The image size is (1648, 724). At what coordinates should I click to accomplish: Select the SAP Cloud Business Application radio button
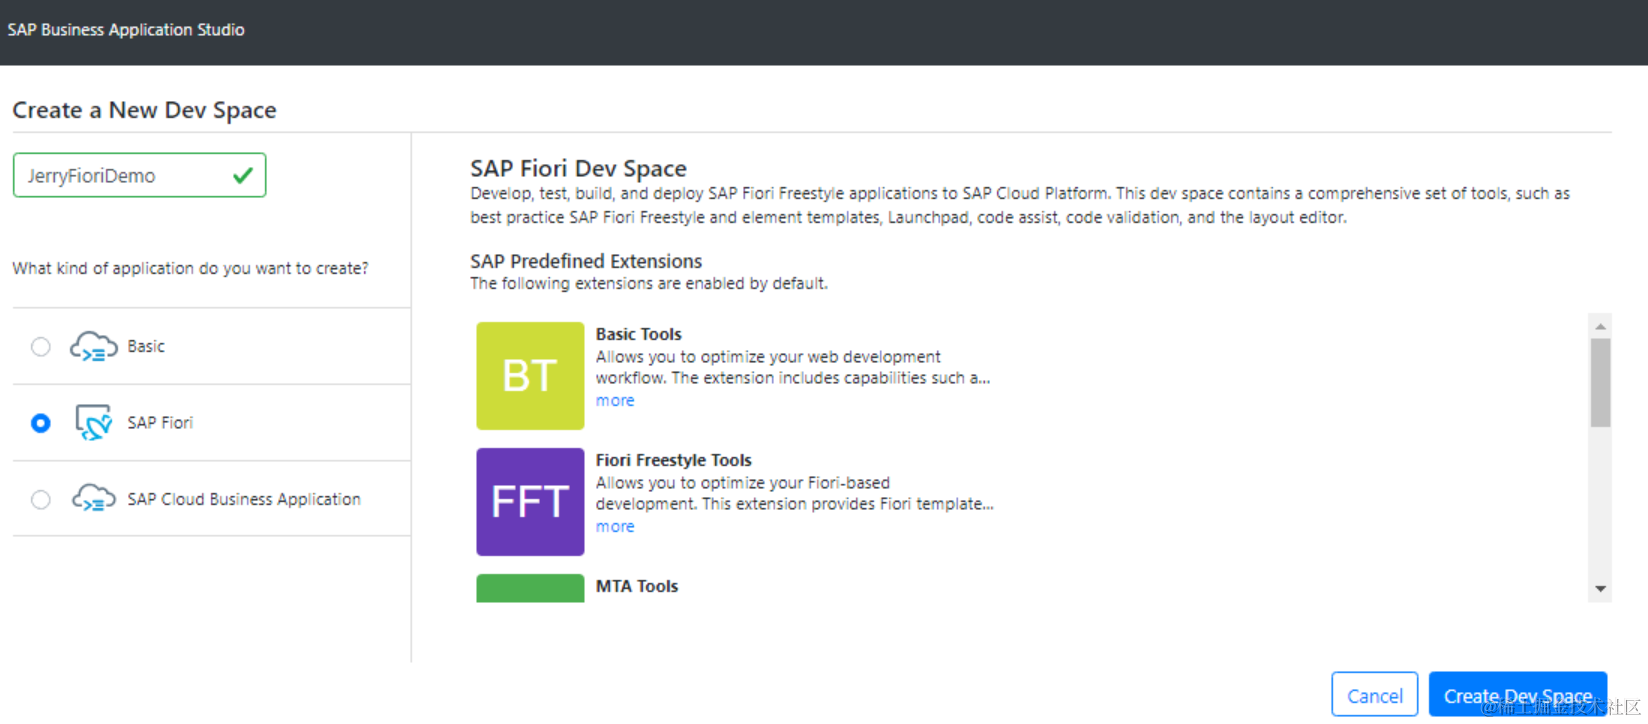[40, 499]
